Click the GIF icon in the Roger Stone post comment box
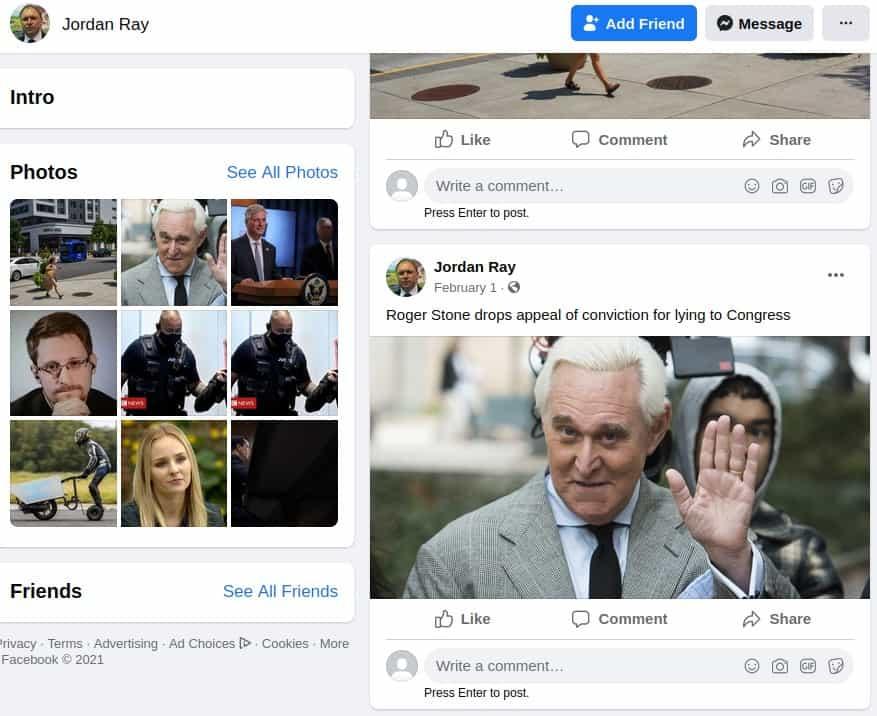This screenshot has height=716, width=877. click(x=808, y=666)
